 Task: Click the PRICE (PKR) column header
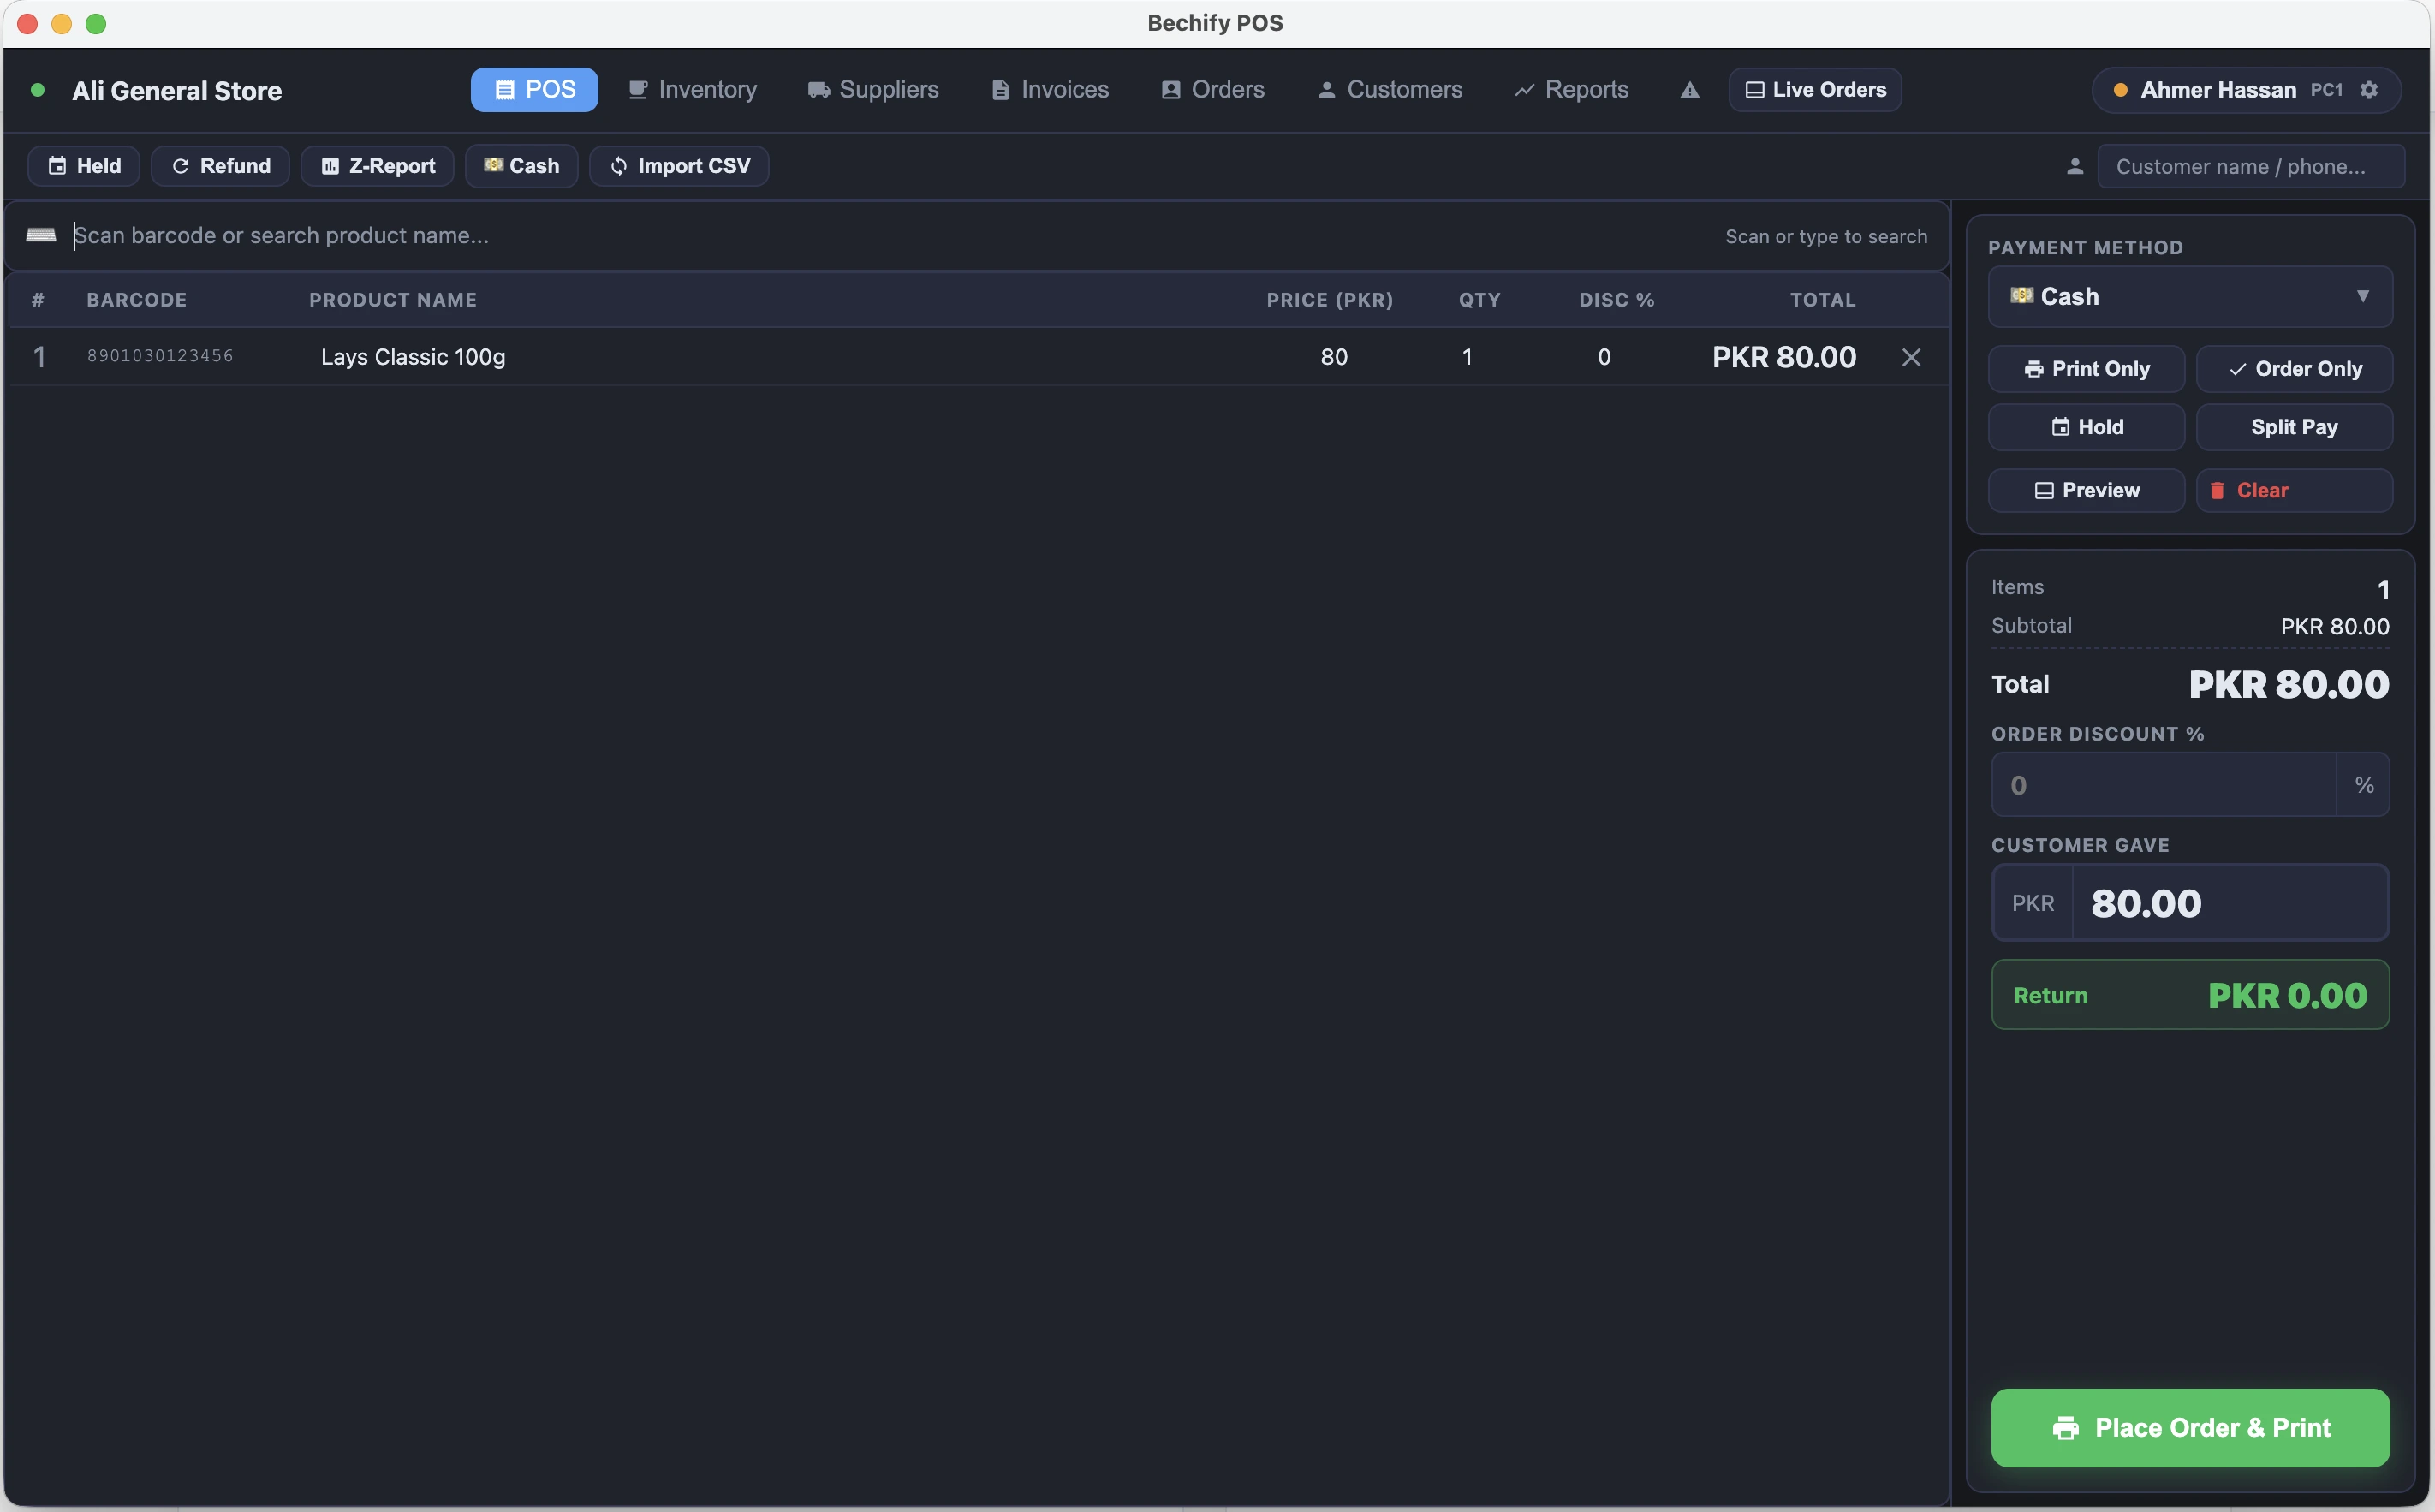[x=1329, y=300]
